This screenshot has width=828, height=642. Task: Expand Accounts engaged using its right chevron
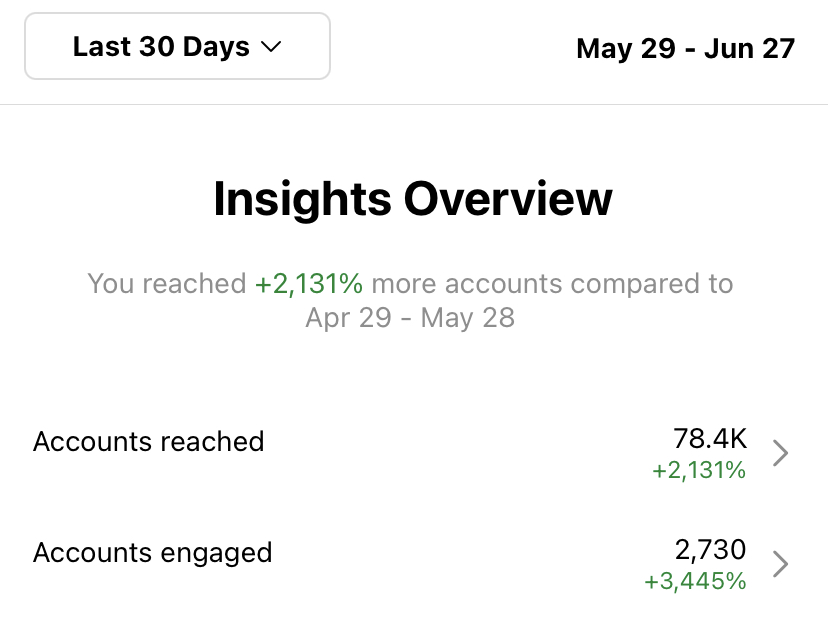[781, 565]
